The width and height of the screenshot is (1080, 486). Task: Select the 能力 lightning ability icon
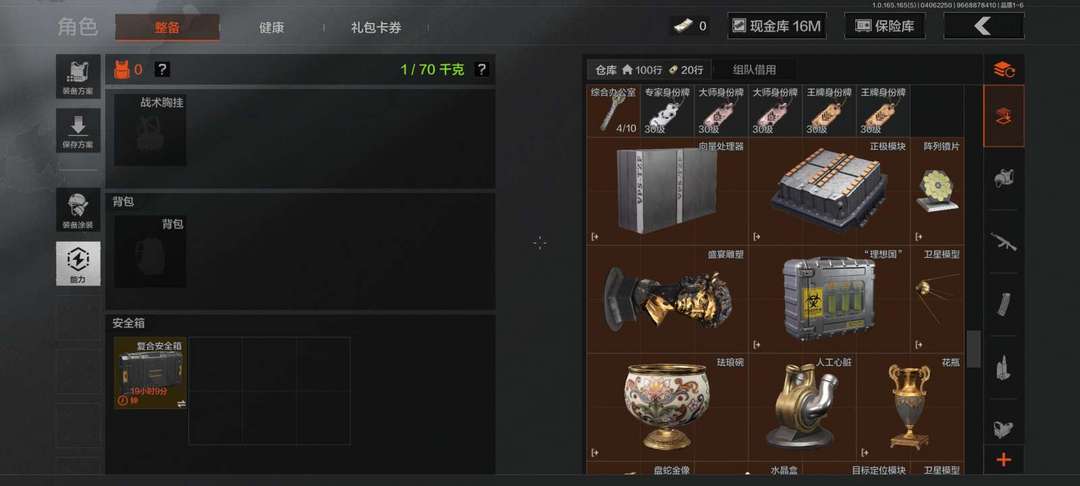tap(78, 264)
